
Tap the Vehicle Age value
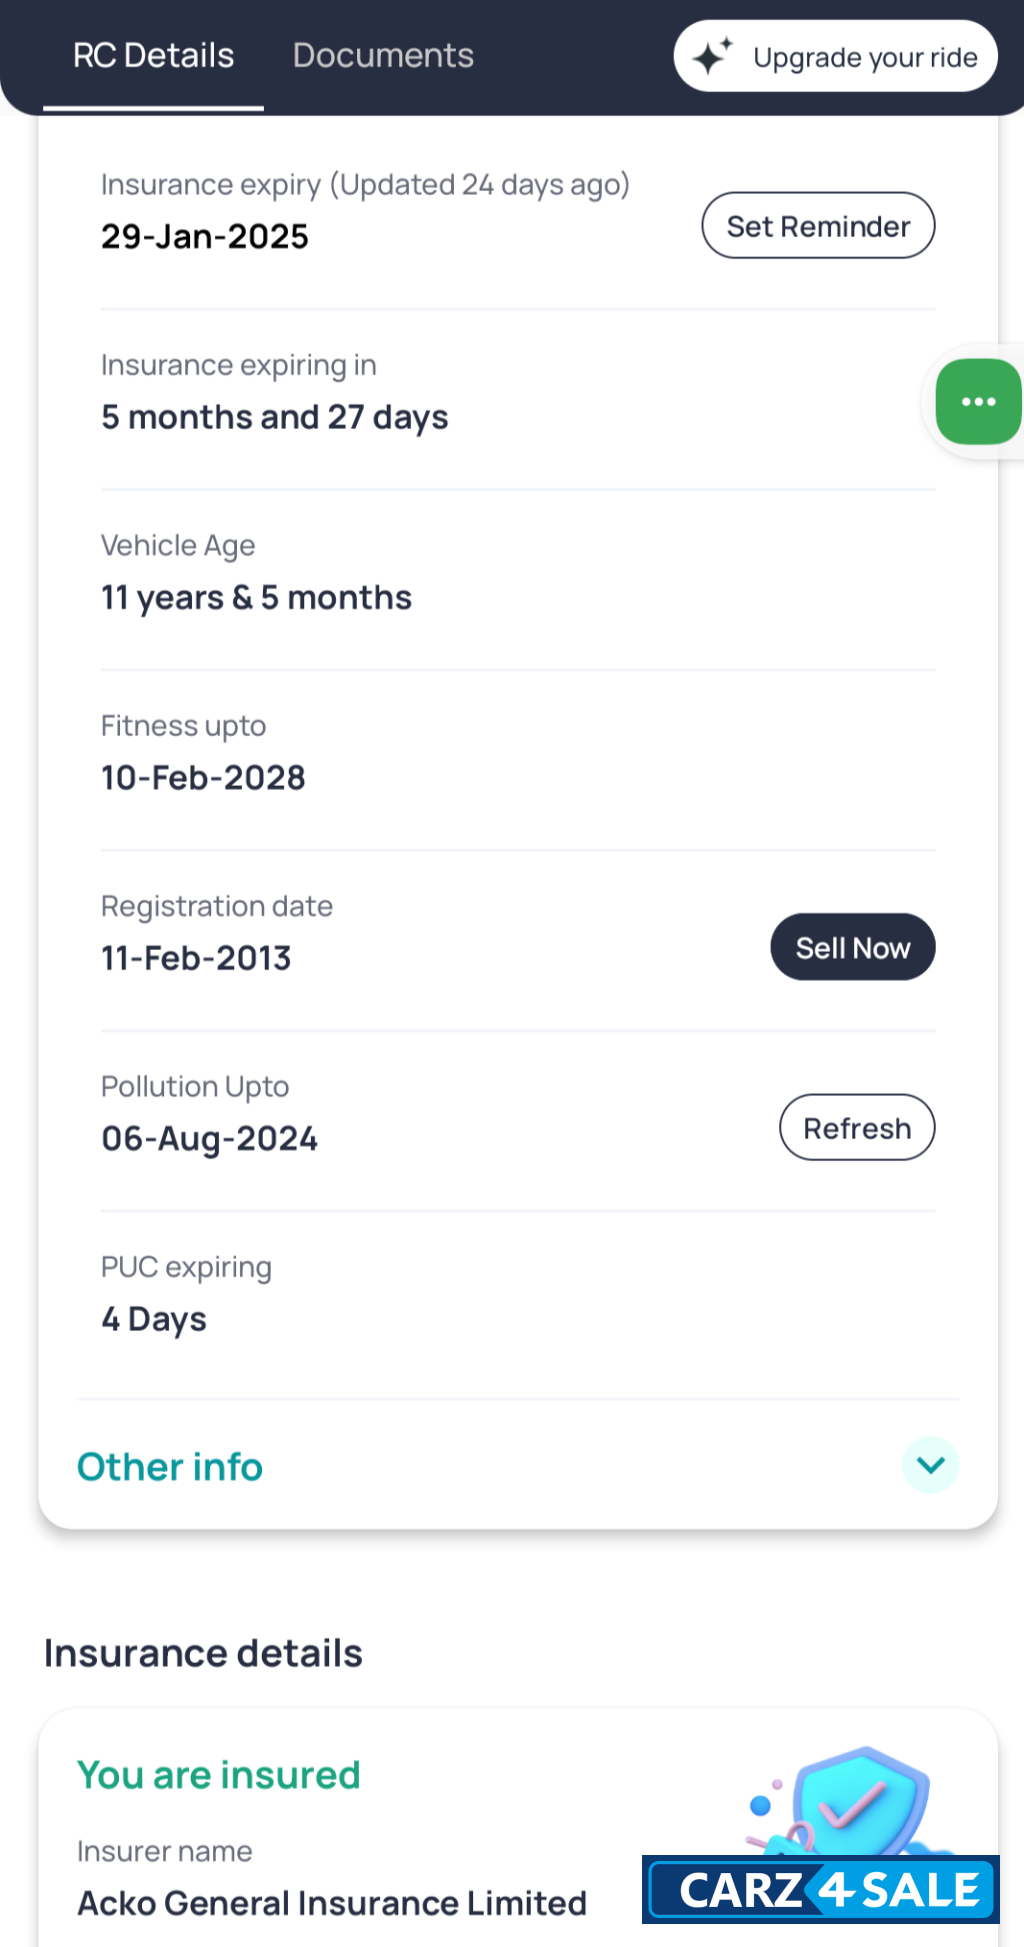pyautogui.click(x=256, y=598)
